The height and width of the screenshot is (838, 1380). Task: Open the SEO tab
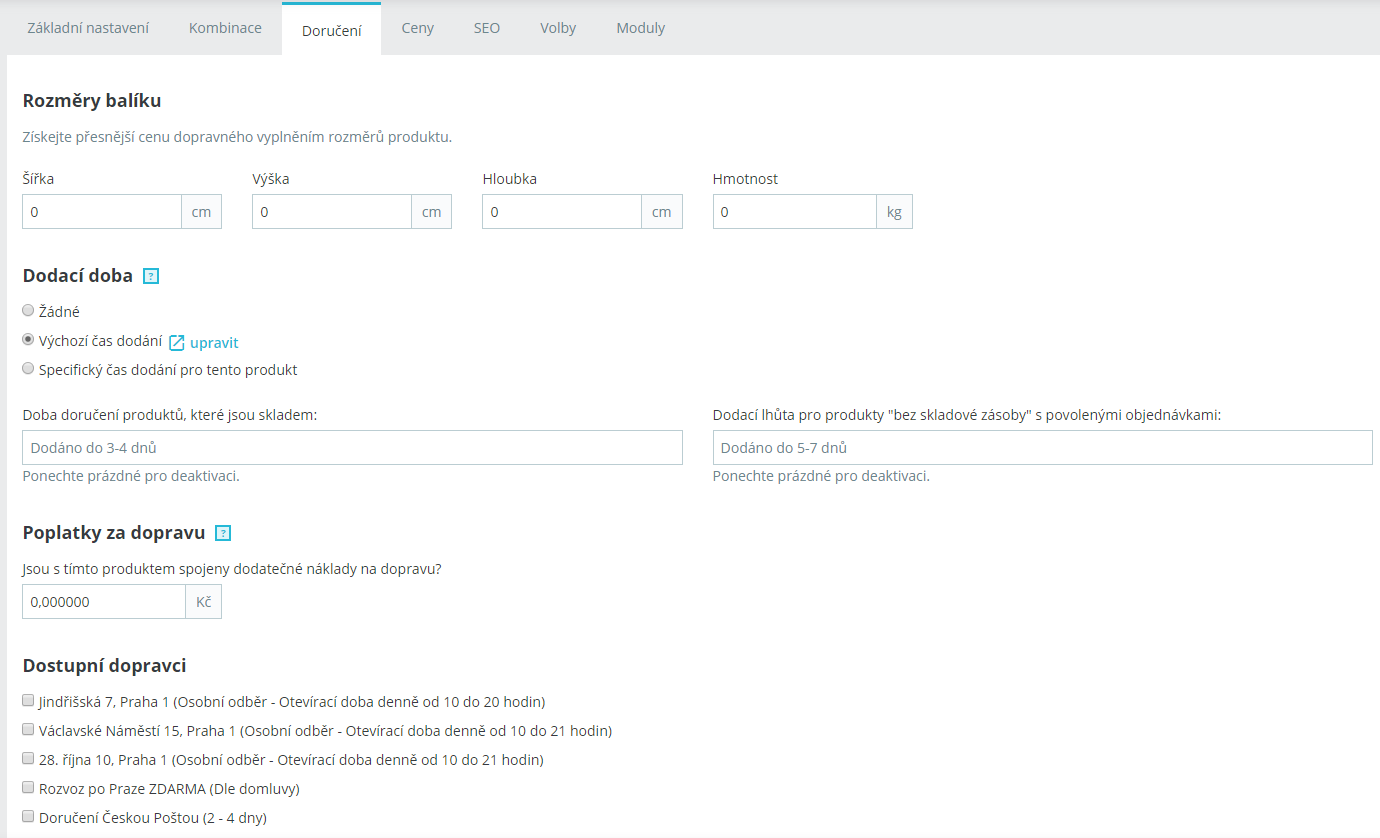(x=487, y=28)
